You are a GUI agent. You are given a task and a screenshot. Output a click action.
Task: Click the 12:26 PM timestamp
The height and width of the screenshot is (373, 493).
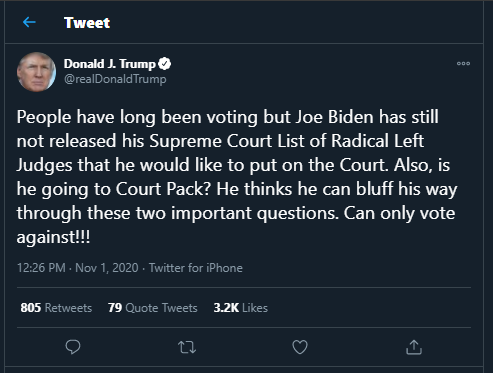(41, 268)
